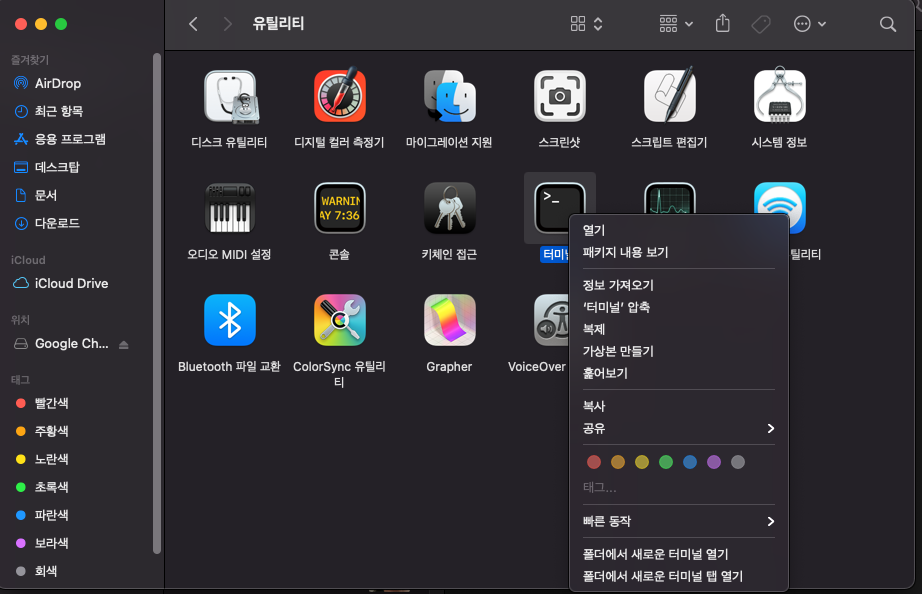
Task: Select the Console (콘솔) app icon
Action: (340, 208)
